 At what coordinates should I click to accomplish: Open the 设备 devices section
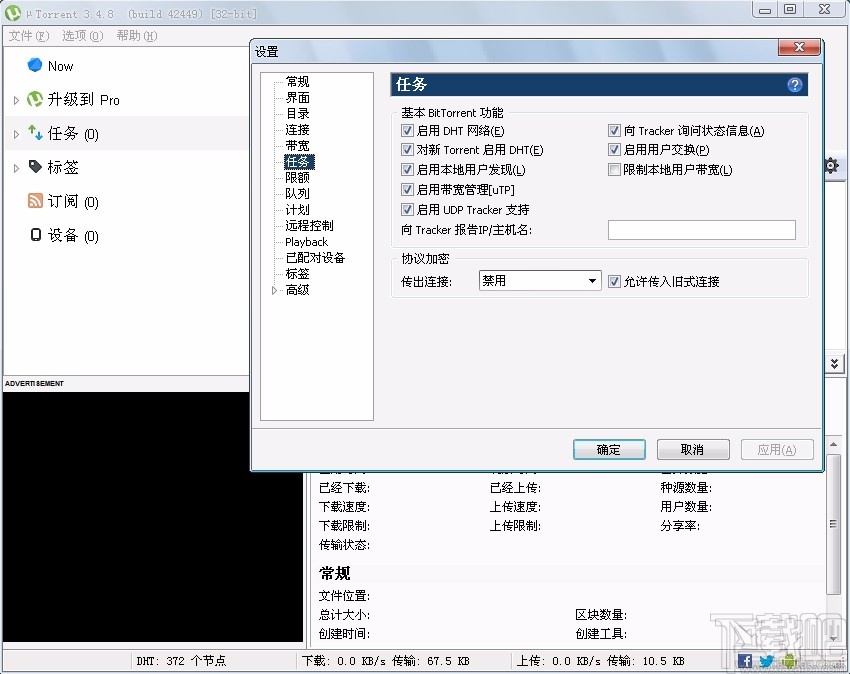pyautogui.click(x=35, y=235)
